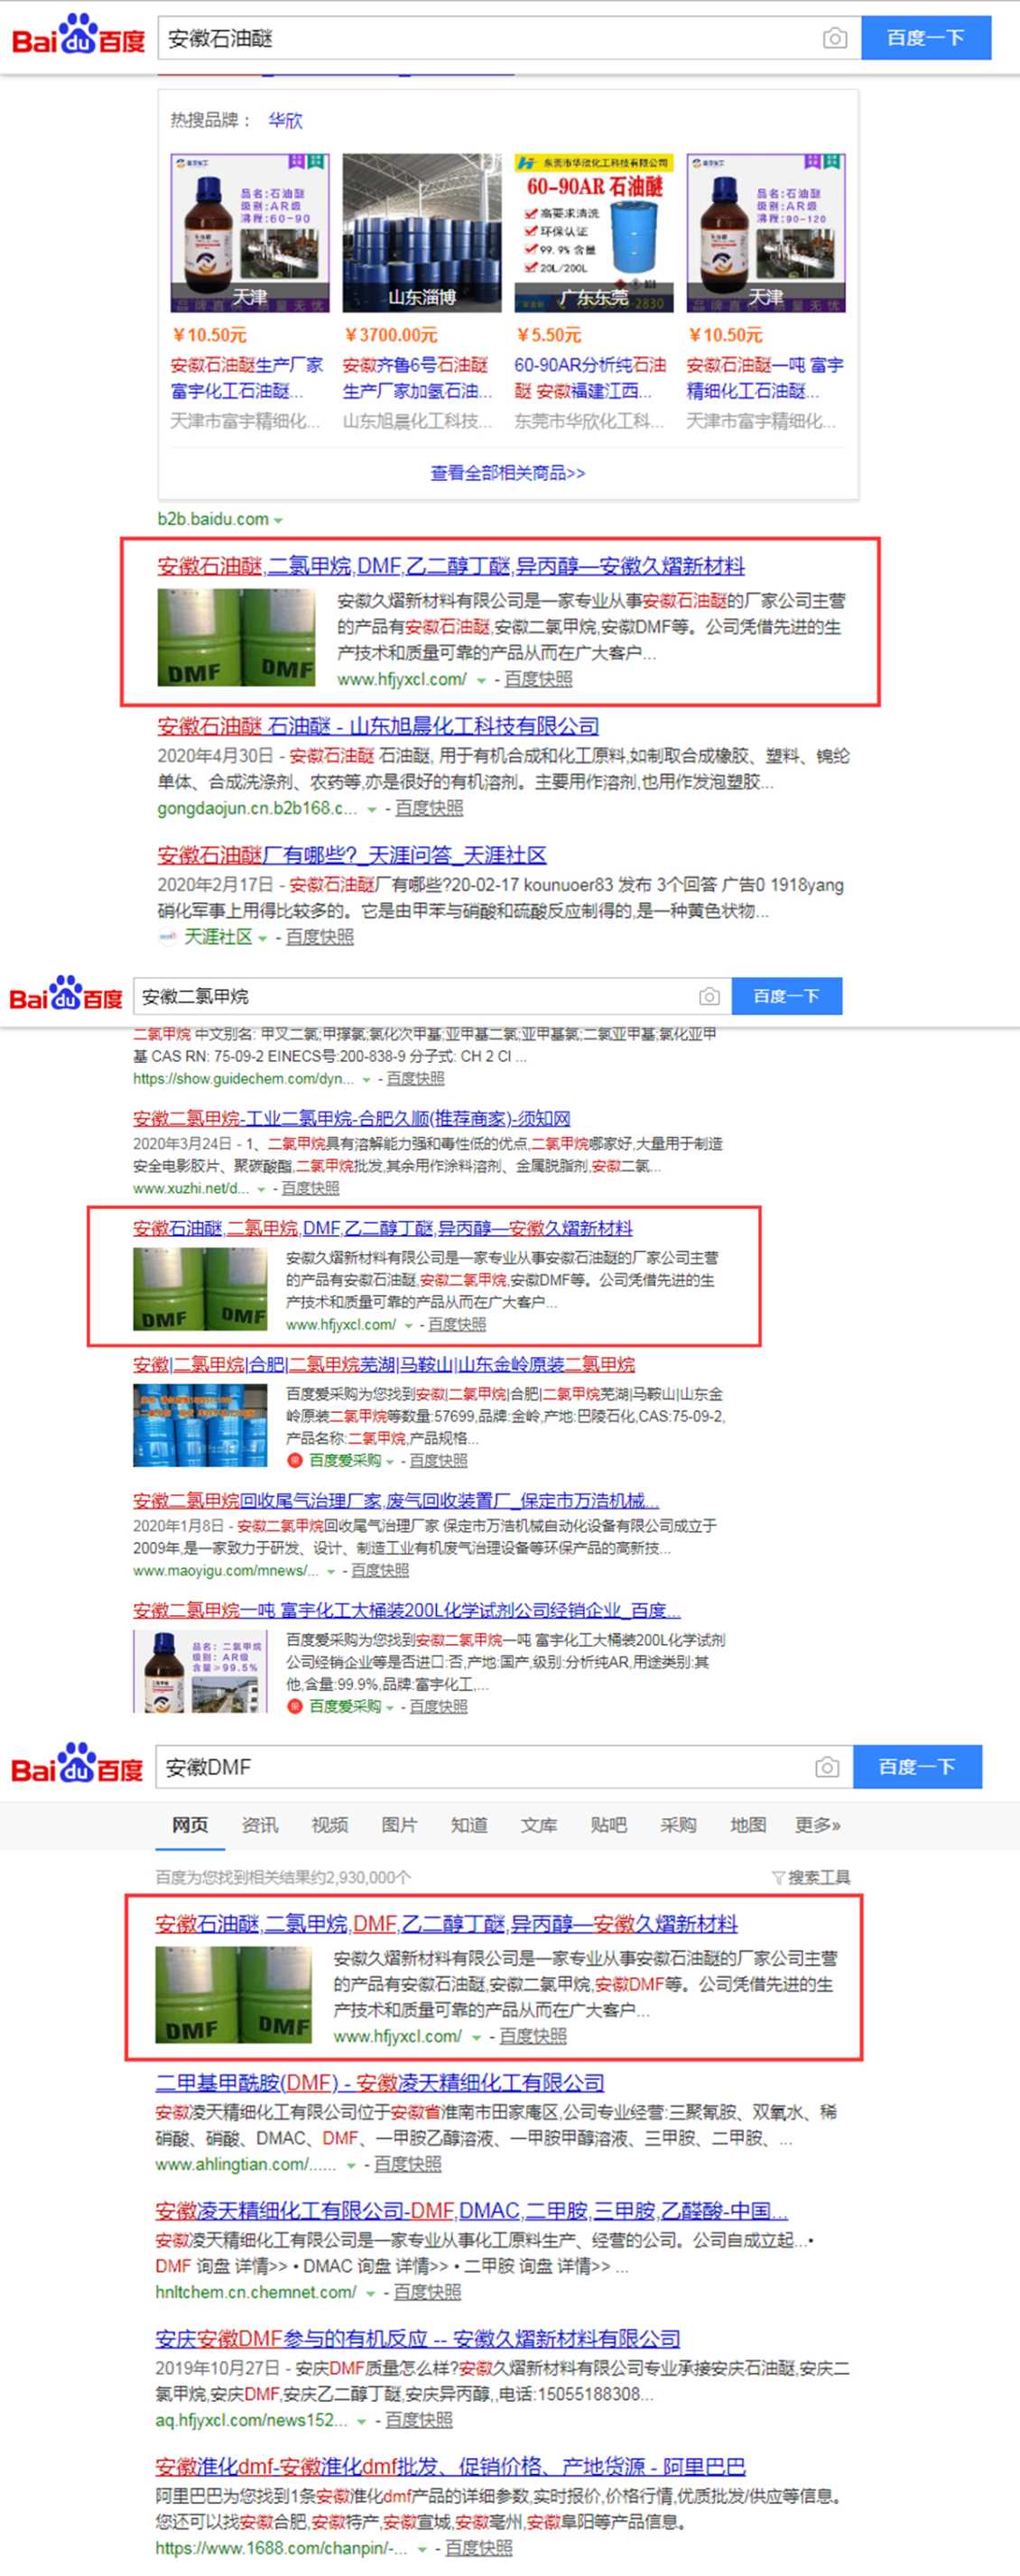The image size is (1020, 2576).
Task: Open the 知道 tab
Action: click(469, 1825)
